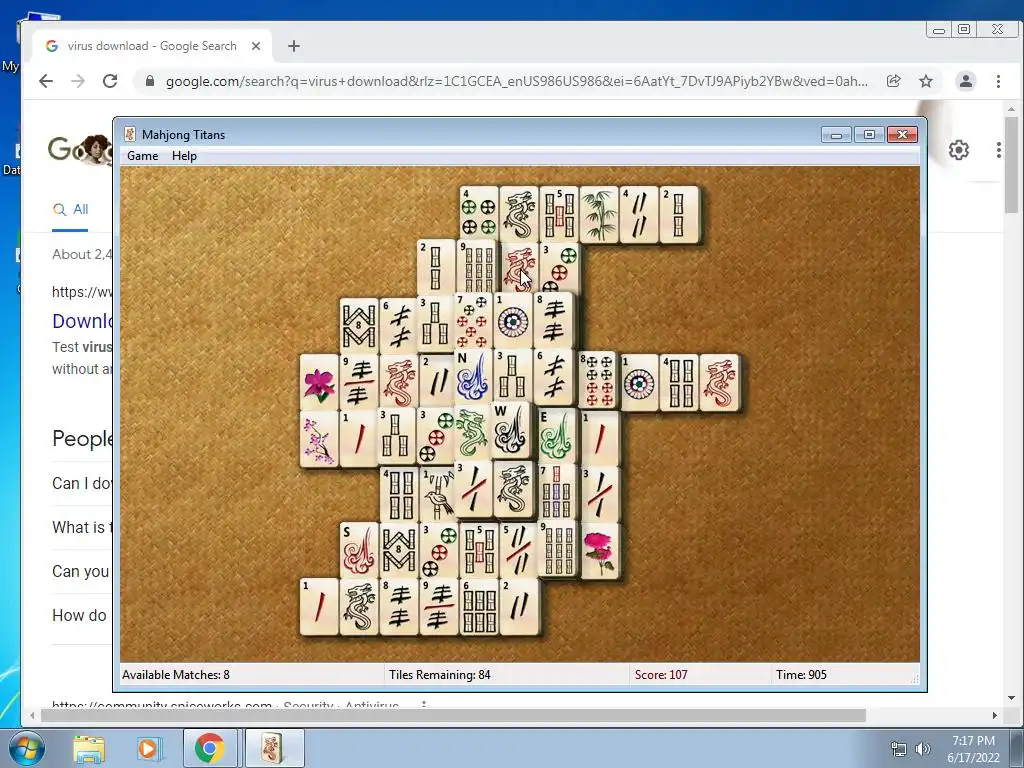The height and width of the screenshot is (768, 1024).
Task: Go back in Chrome
Action: [46, 81]
